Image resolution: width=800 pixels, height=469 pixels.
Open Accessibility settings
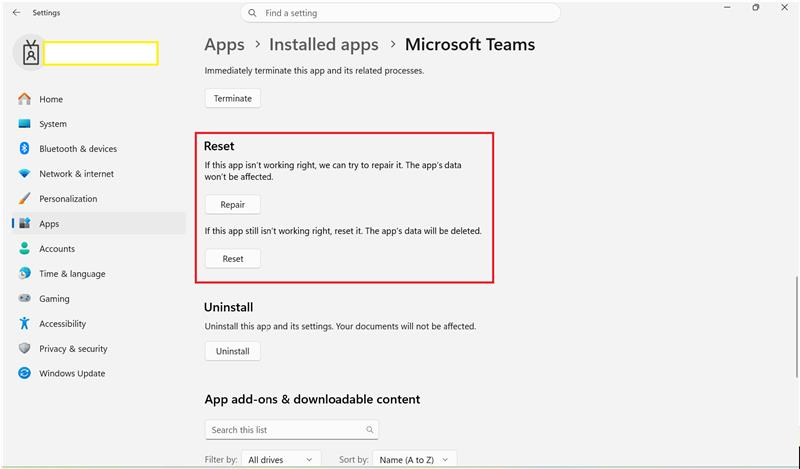(99, 324)
